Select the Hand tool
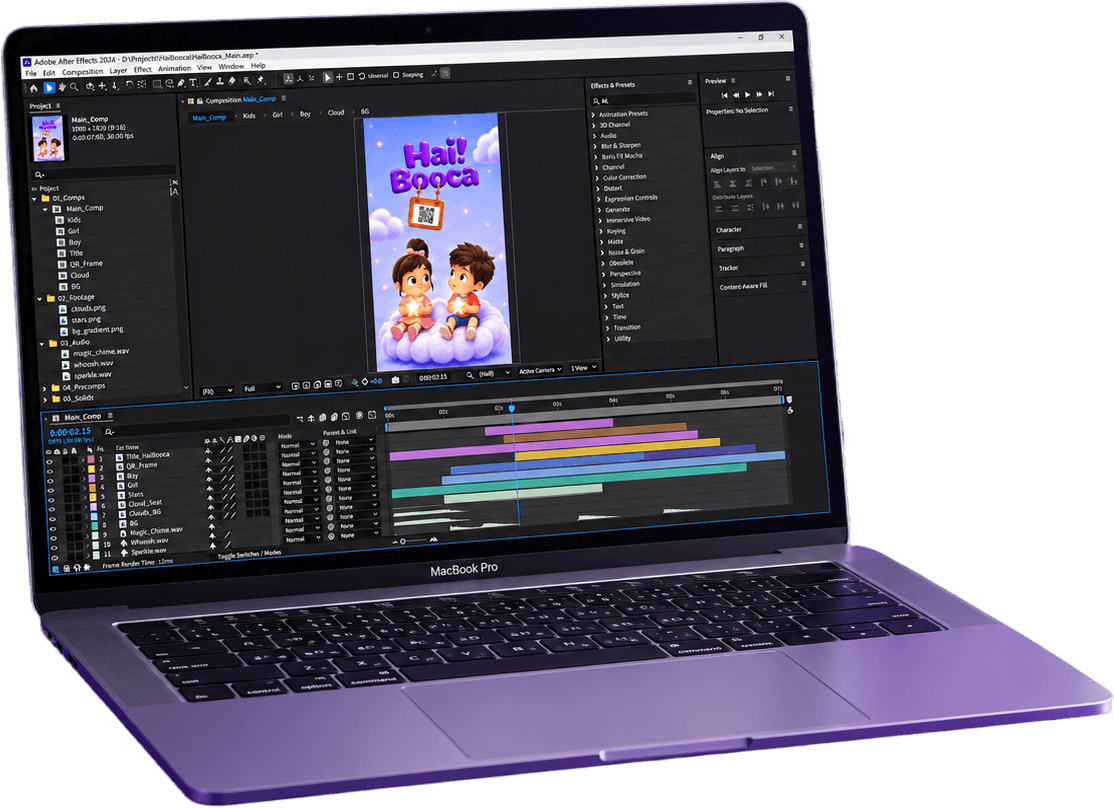The width and height of the screenshot is (1114, 808). tap(62, 87)
